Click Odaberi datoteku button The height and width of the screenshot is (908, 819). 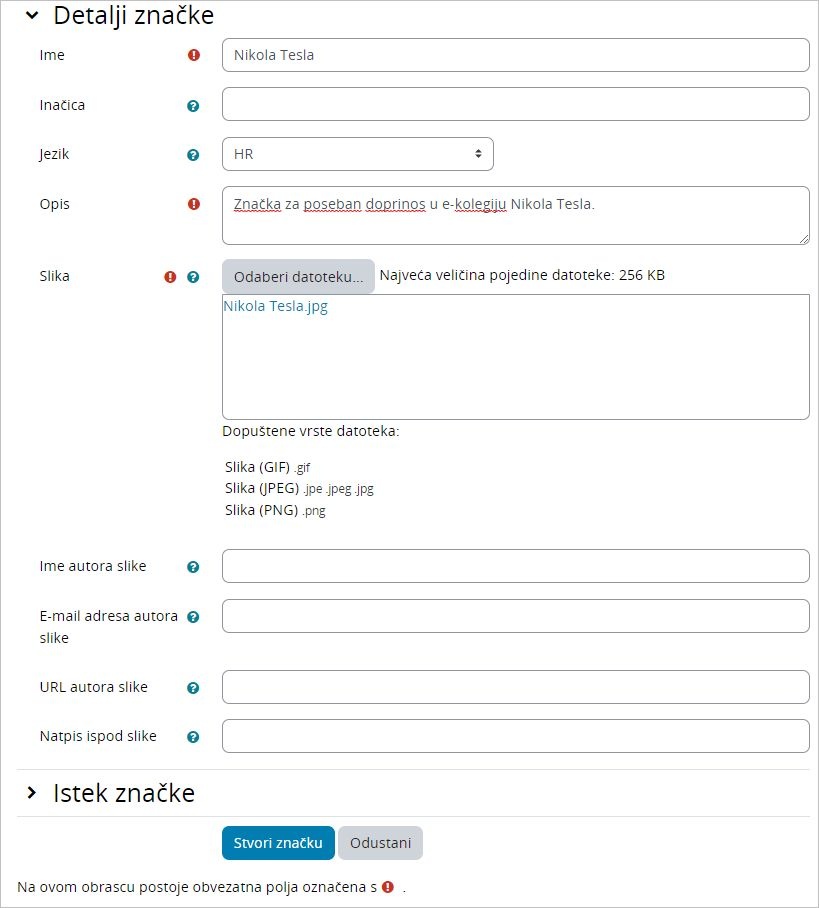tap(298, 276)
